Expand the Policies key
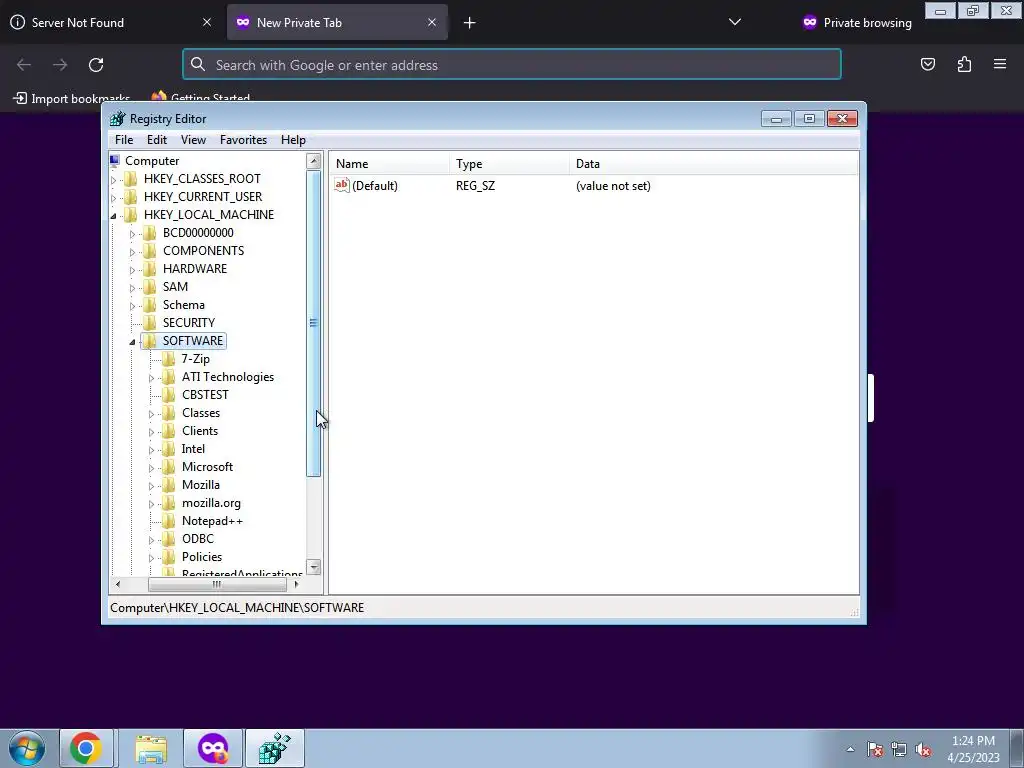This screenshot has width=1024, height=768. (x=152, y=558)
